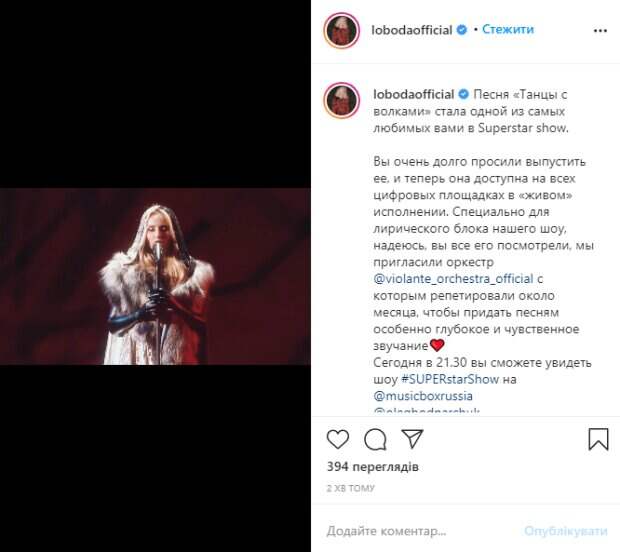View the 394 переглядів count

pyautogui.click(x=372, y=467)
